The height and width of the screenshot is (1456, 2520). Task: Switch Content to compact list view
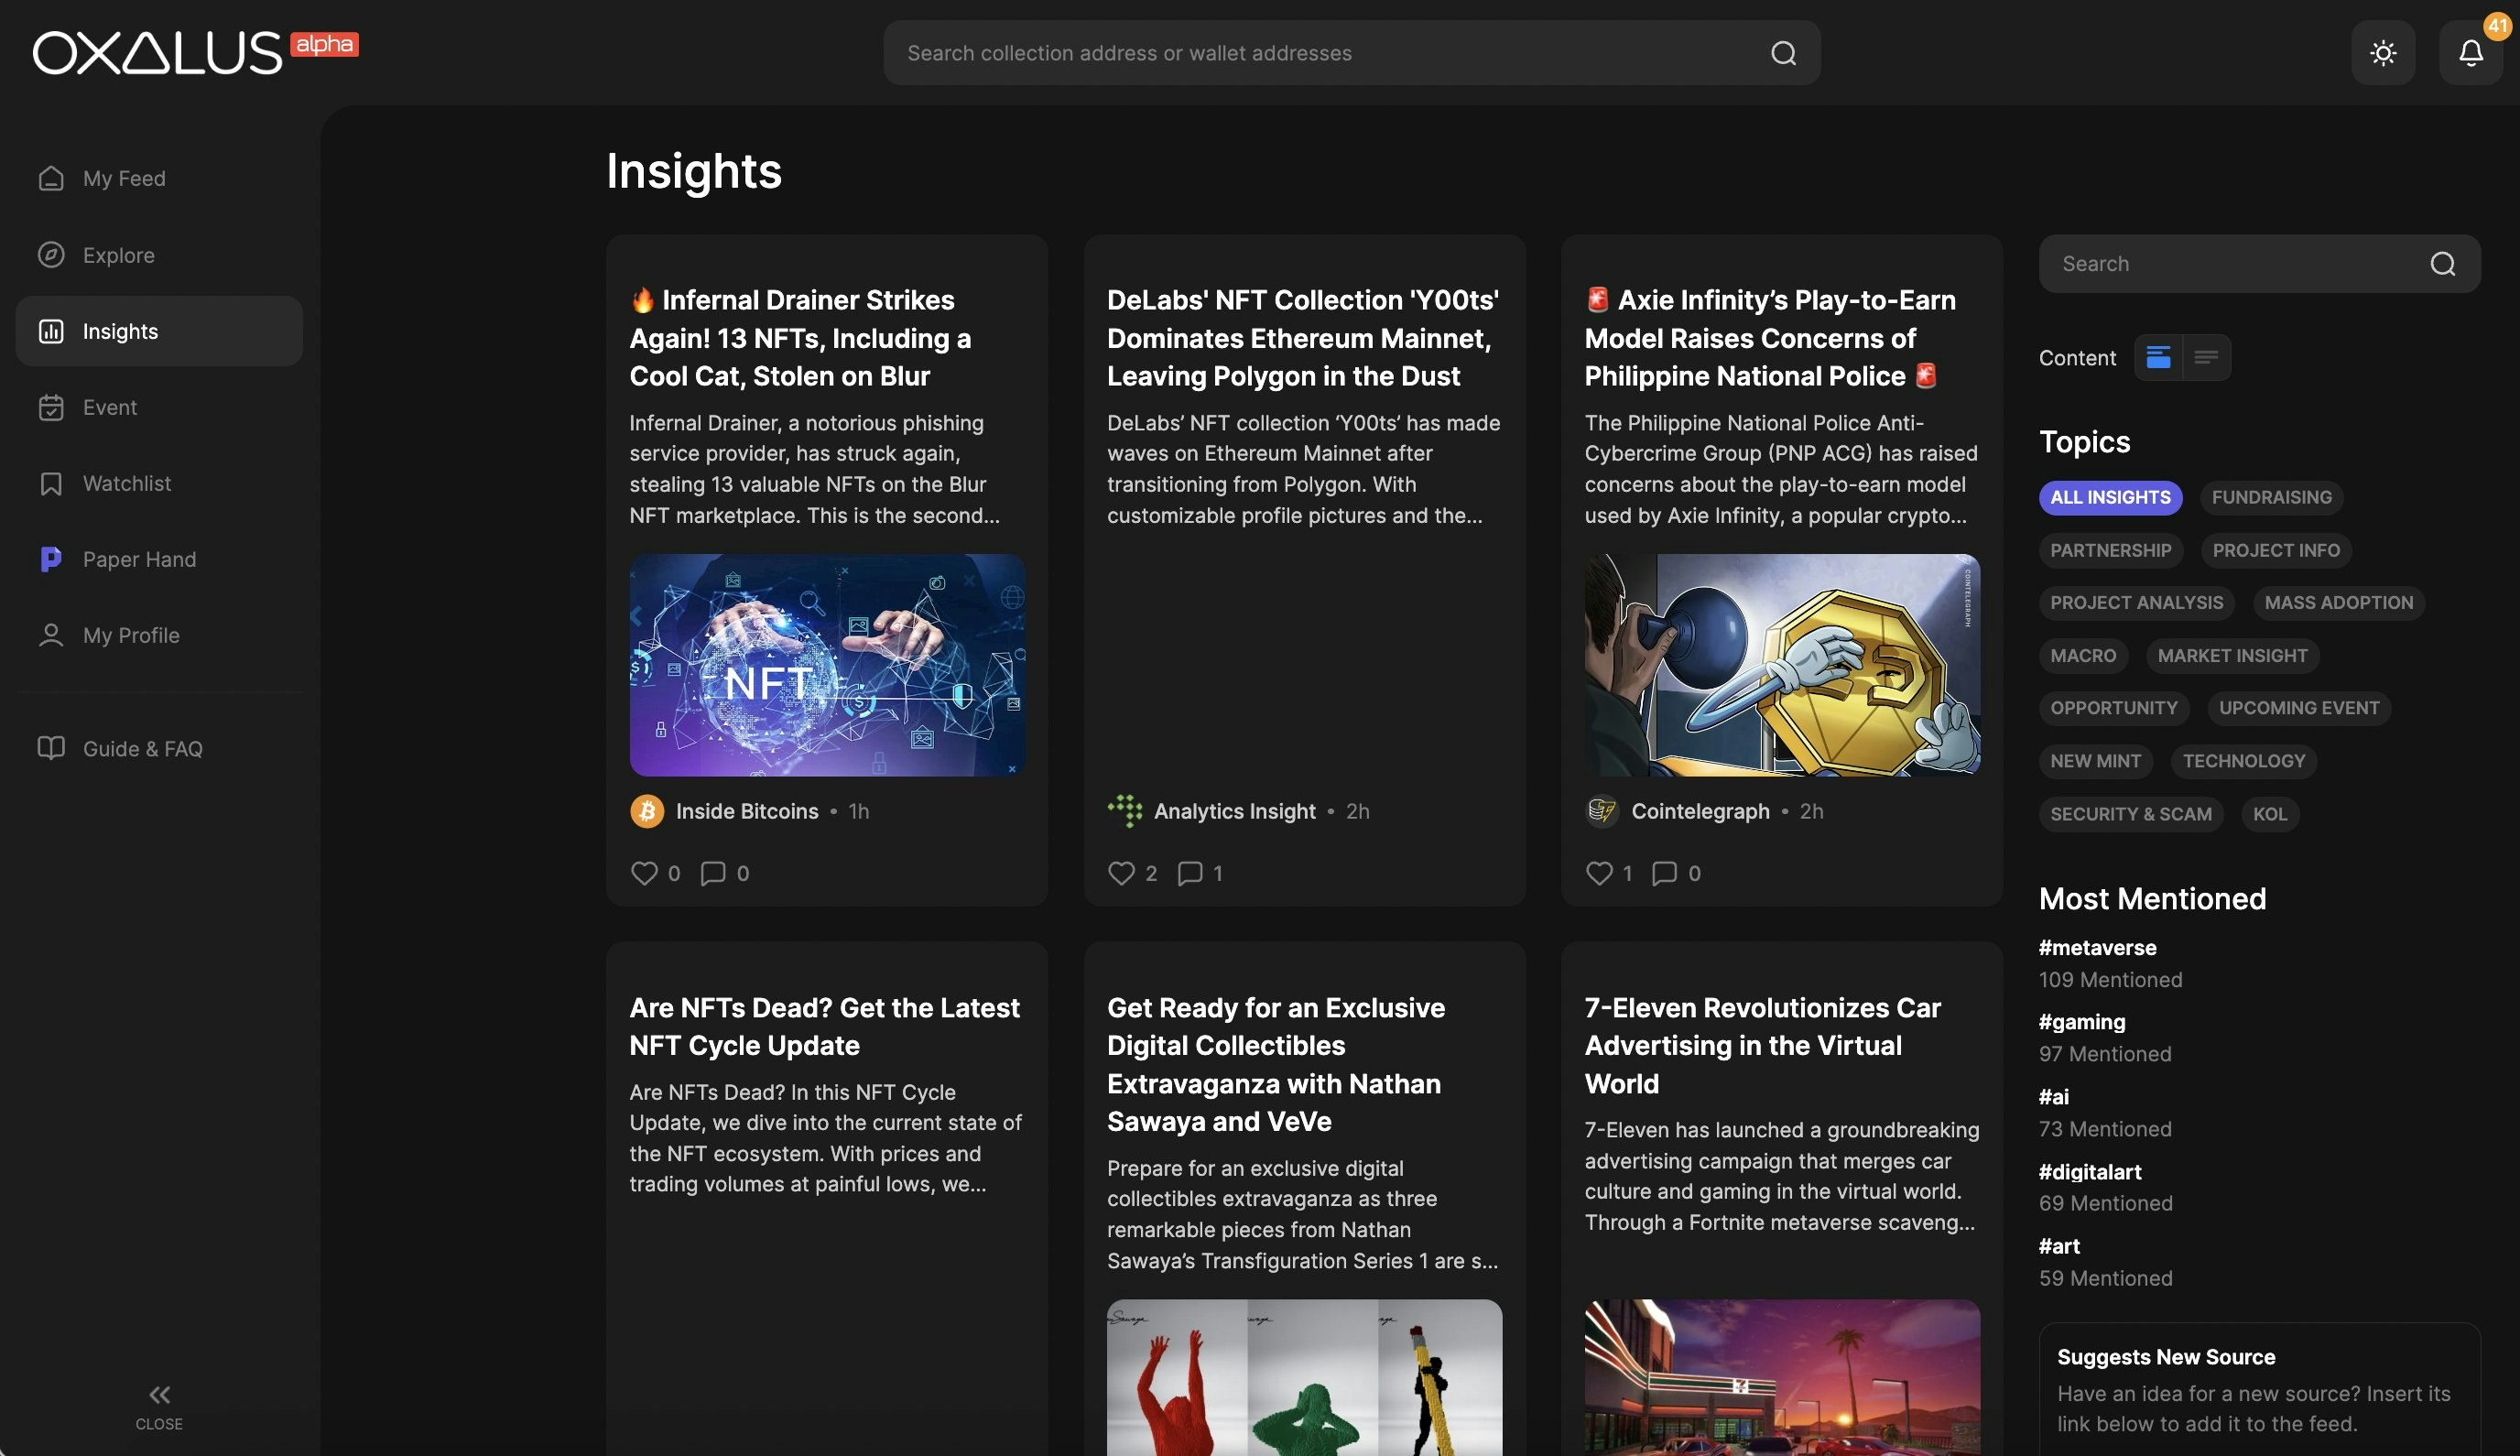[x=2206, y=358]
